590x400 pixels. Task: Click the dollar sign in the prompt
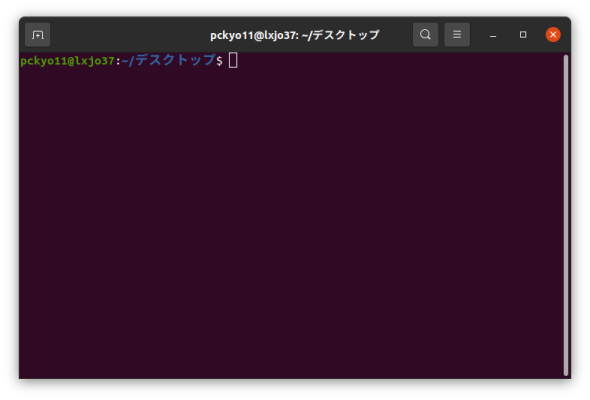(x=219, y=61)
